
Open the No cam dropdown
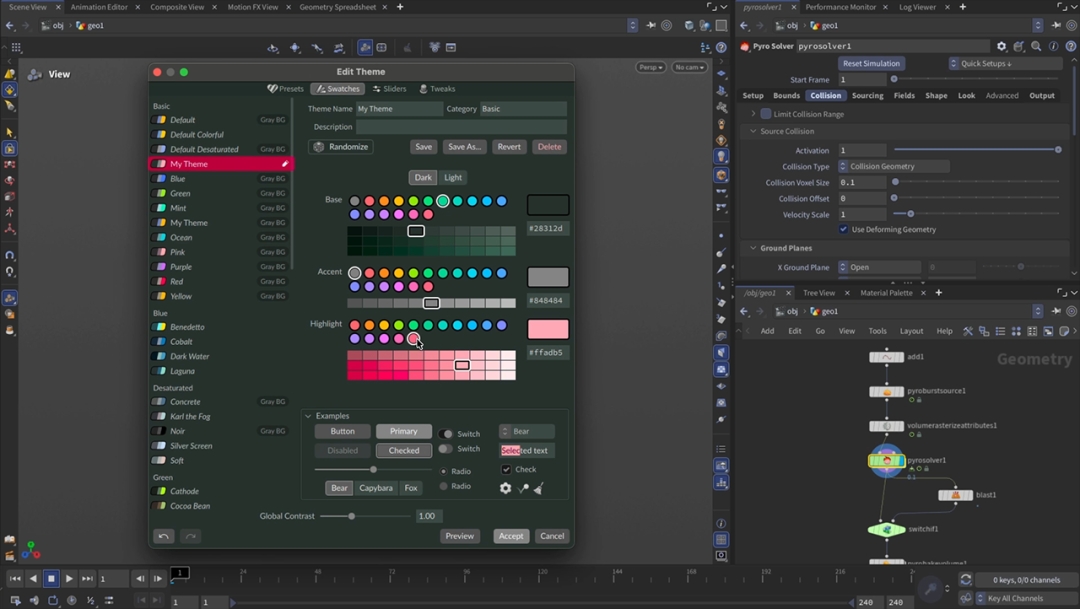coord(689,67)
